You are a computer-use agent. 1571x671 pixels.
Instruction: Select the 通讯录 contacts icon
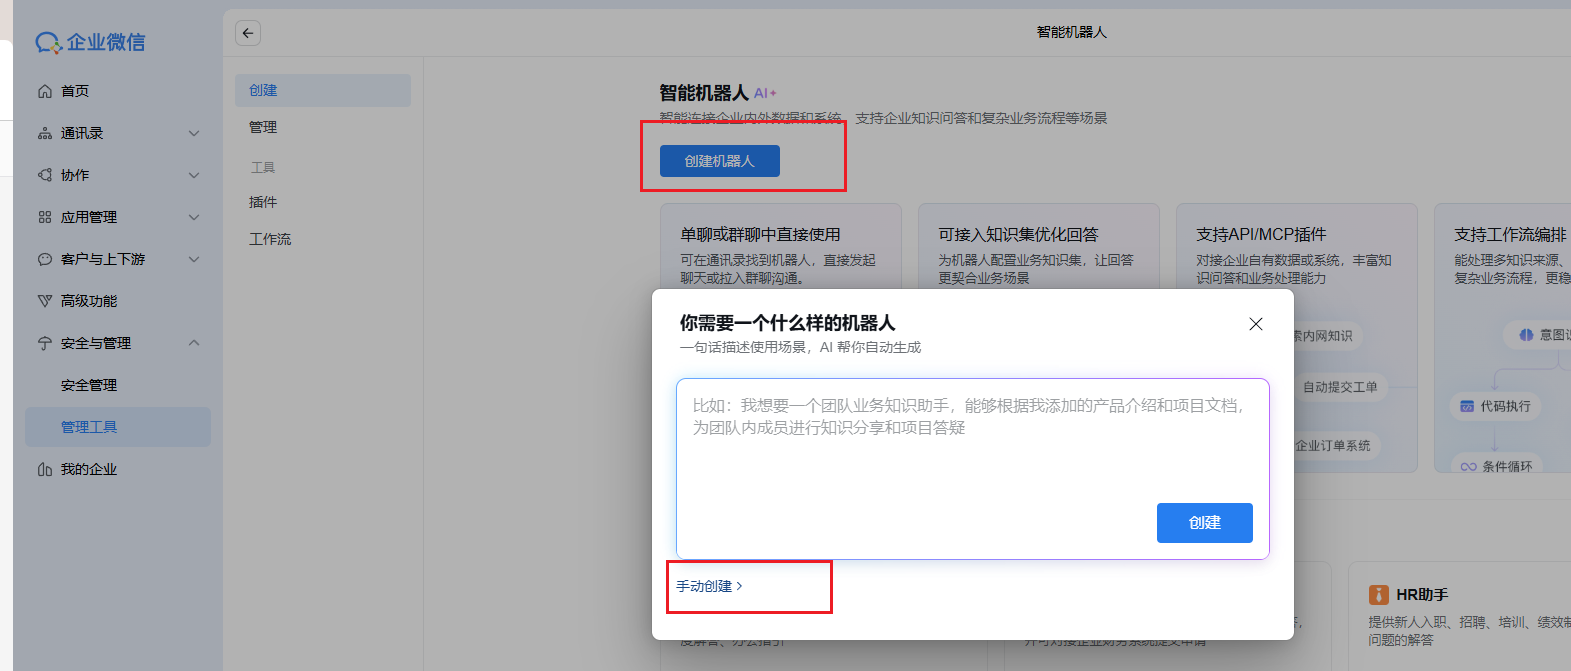[45, 133]
